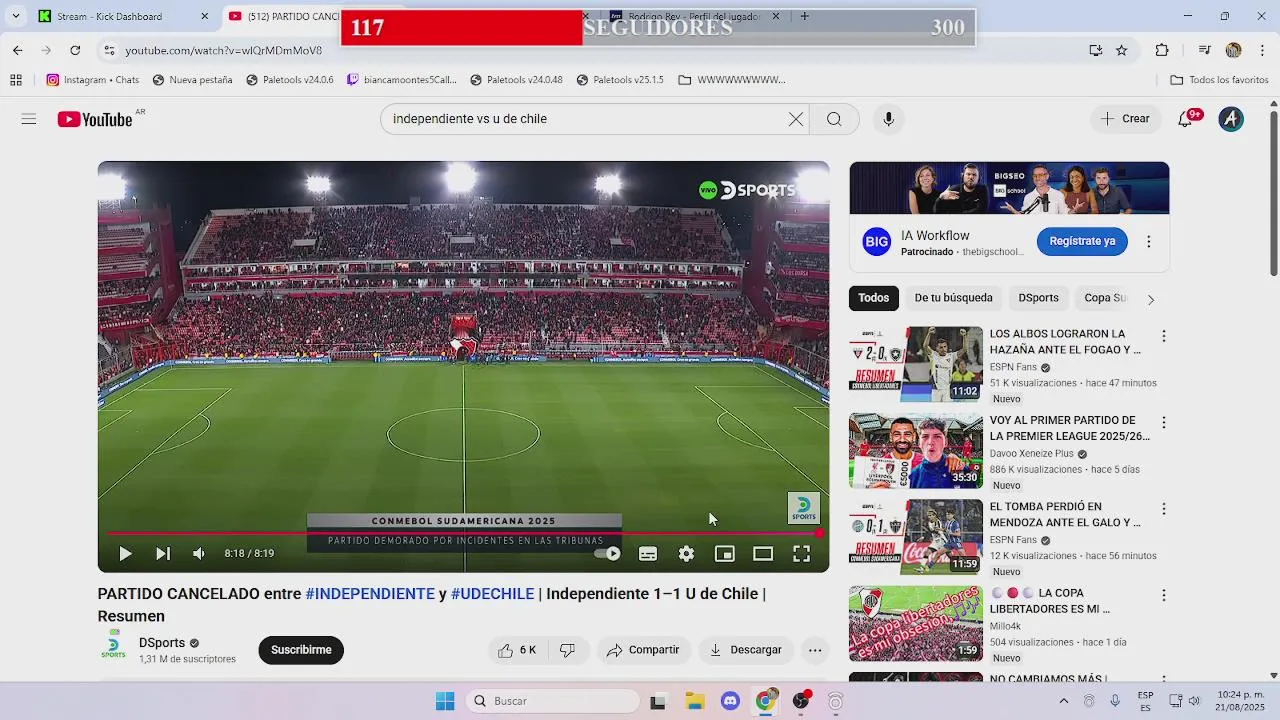Open Todos los favoritos folder
The height and width of the screenshot is (720, 1280).
coord(1219,80)
